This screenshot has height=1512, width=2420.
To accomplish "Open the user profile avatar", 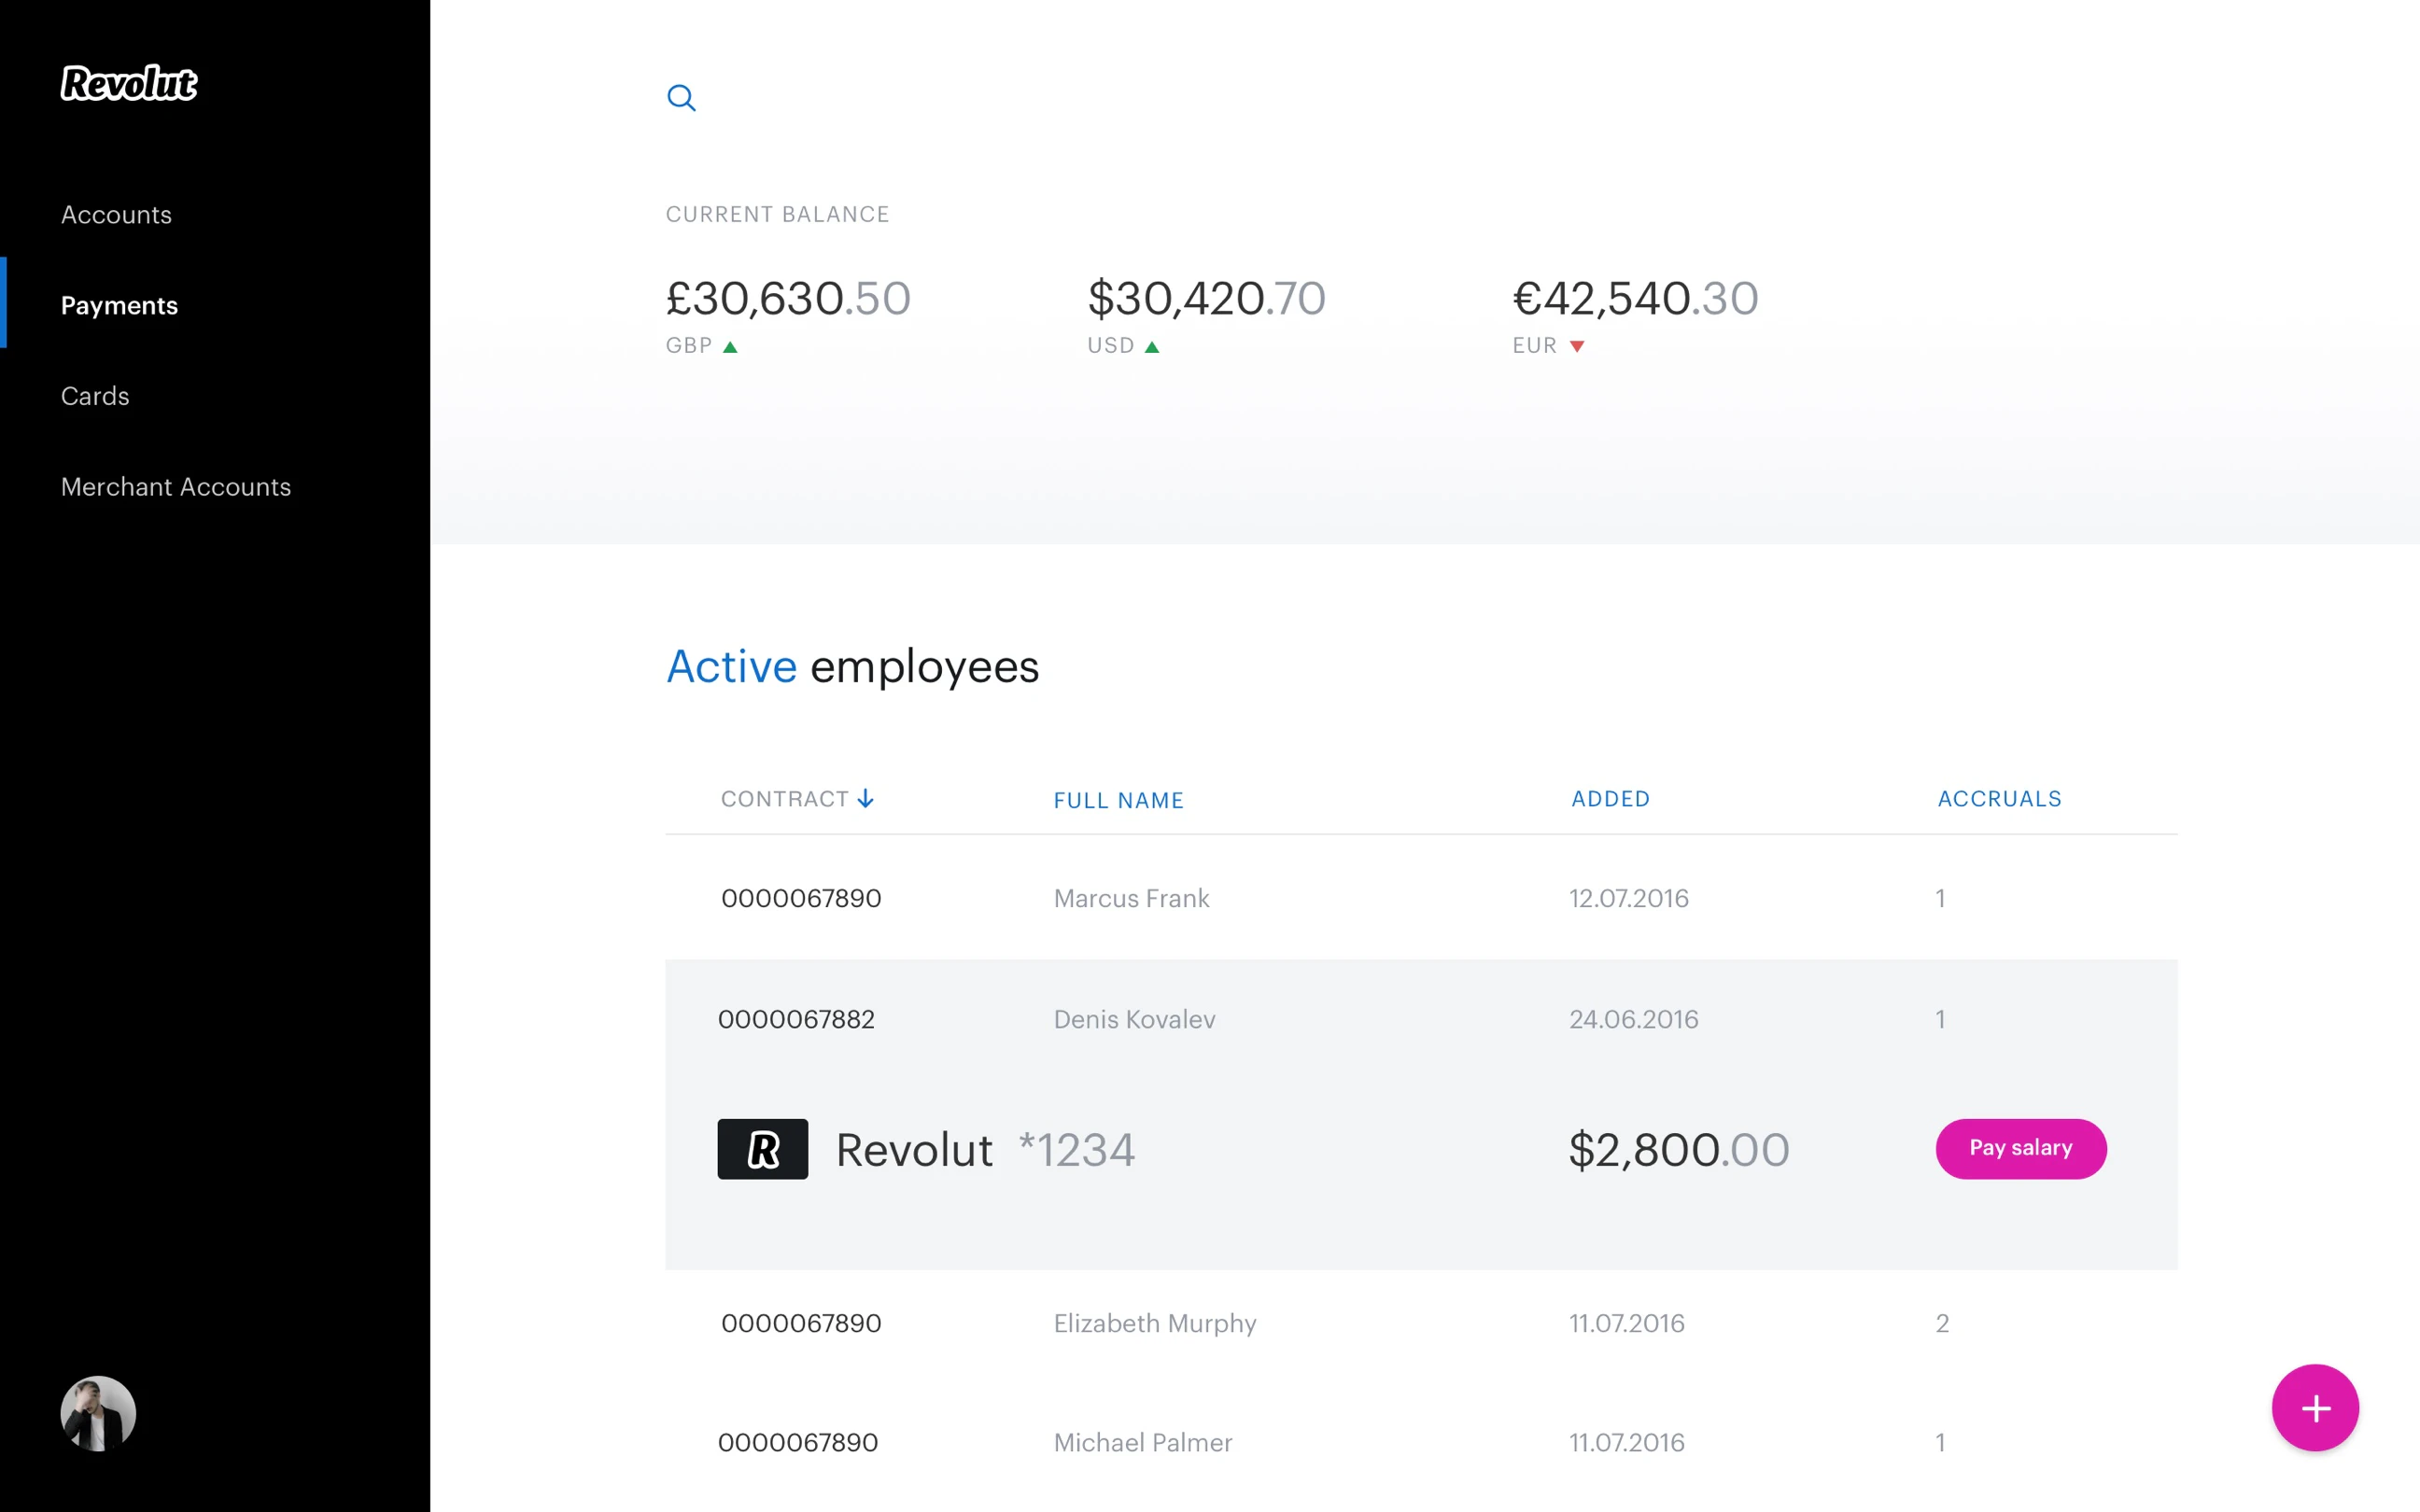I will [x=98, y=1412].
